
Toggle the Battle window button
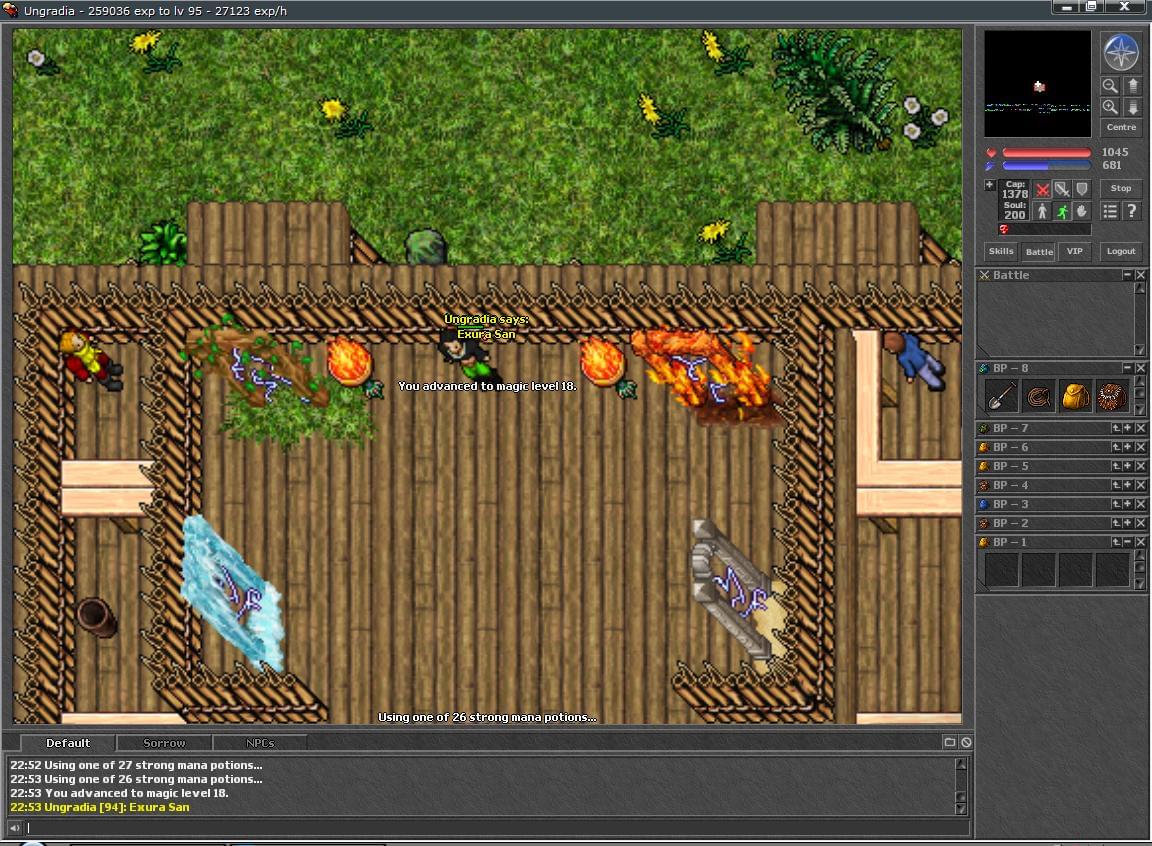pyautogui.click(x=1039, y=251)
